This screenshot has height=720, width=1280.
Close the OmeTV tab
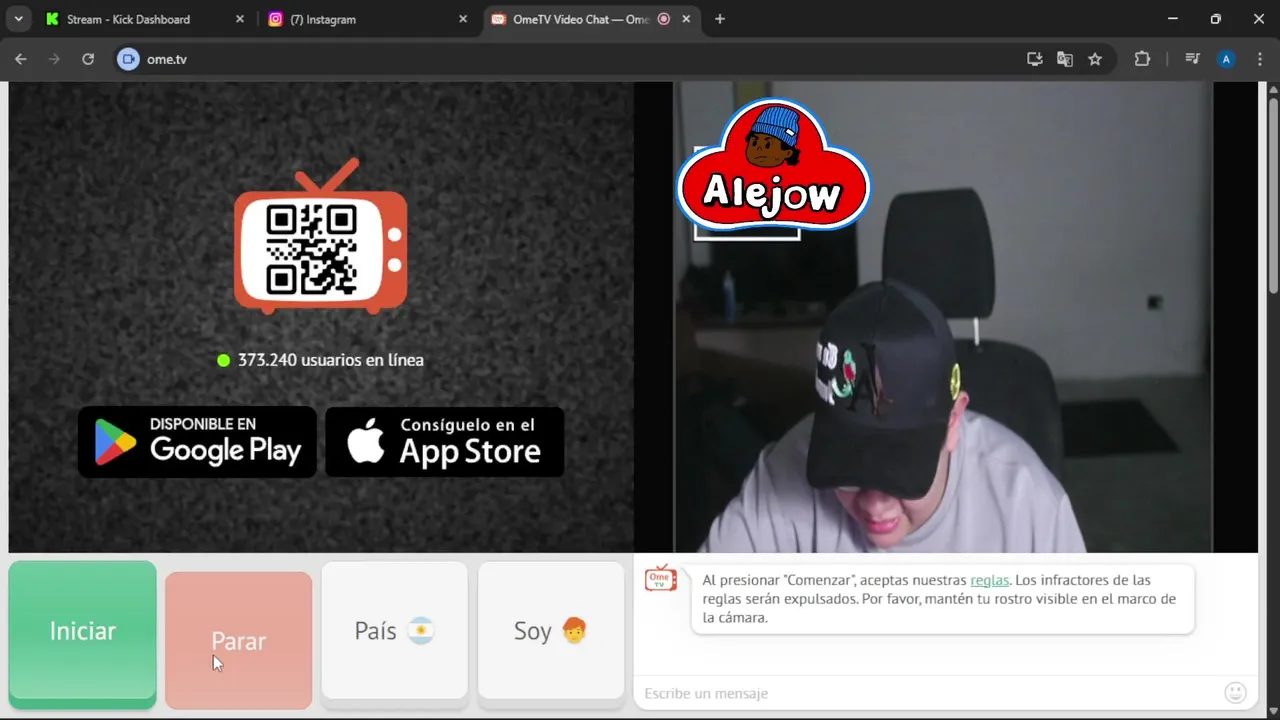[x=688, y=19]
